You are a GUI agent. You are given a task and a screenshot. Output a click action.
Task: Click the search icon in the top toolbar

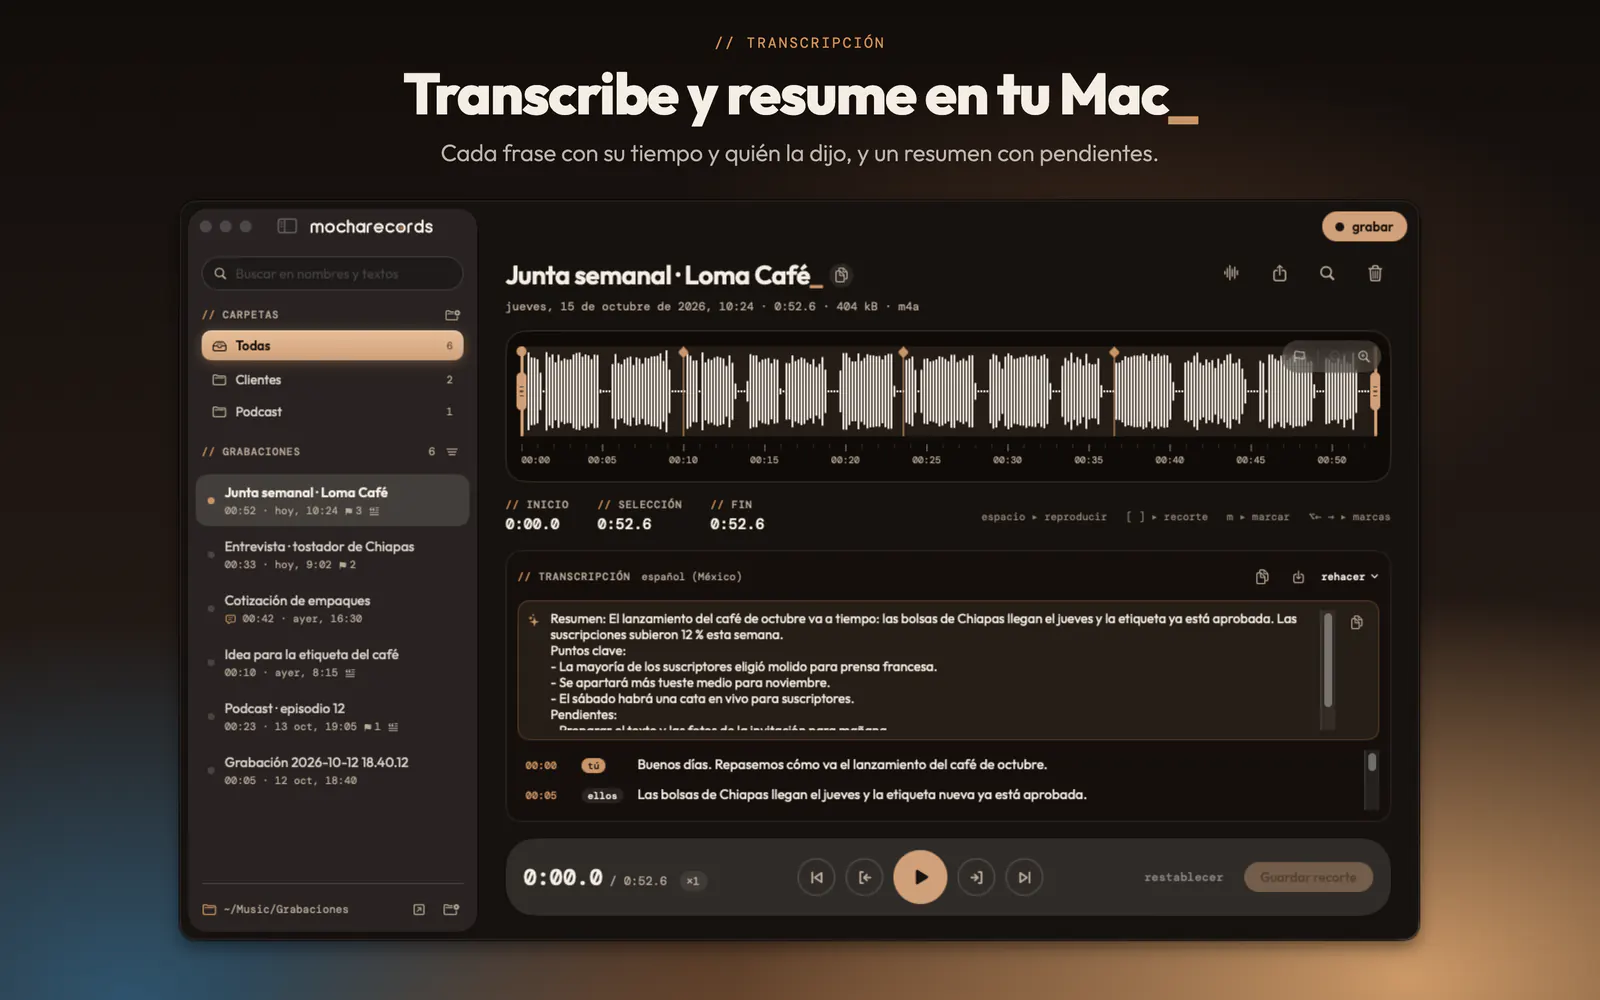point(1327,273)
